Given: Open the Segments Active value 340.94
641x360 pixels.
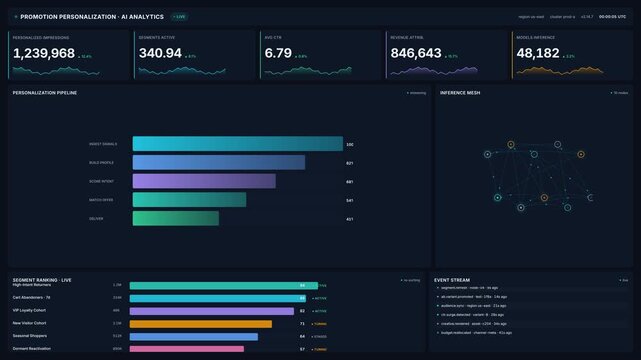Looking at the screenshot, I should (160, 53).
